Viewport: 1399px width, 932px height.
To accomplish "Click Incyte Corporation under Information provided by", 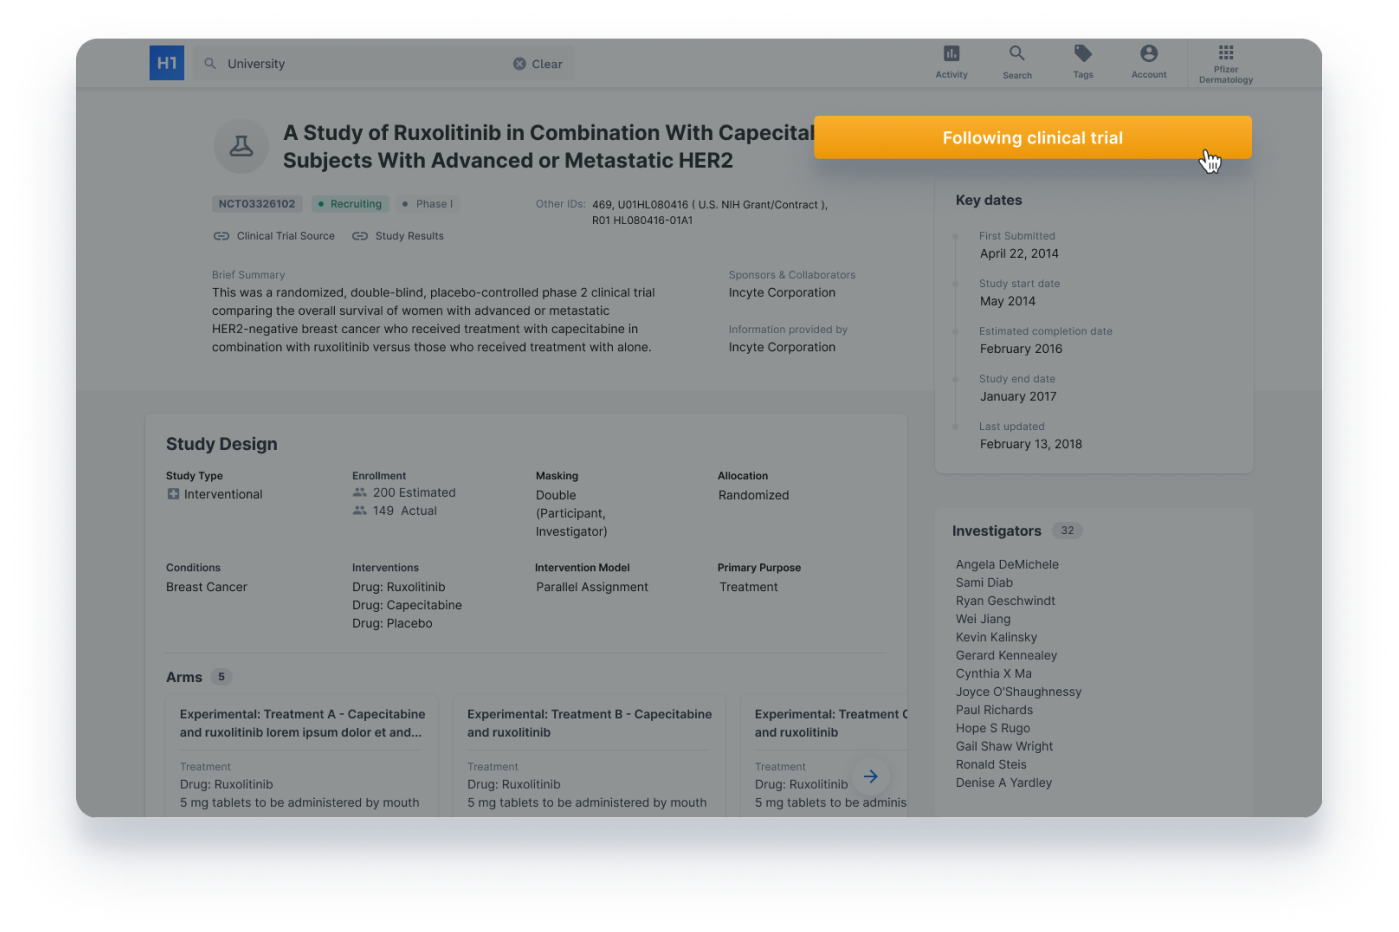I will tap(782, 347).
